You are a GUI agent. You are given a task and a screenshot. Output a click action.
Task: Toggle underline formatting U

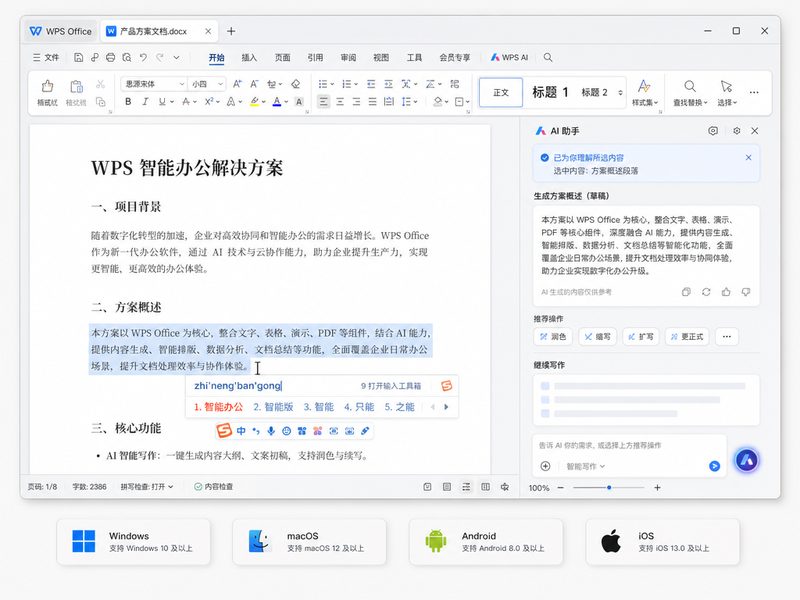tap(162, 102)
